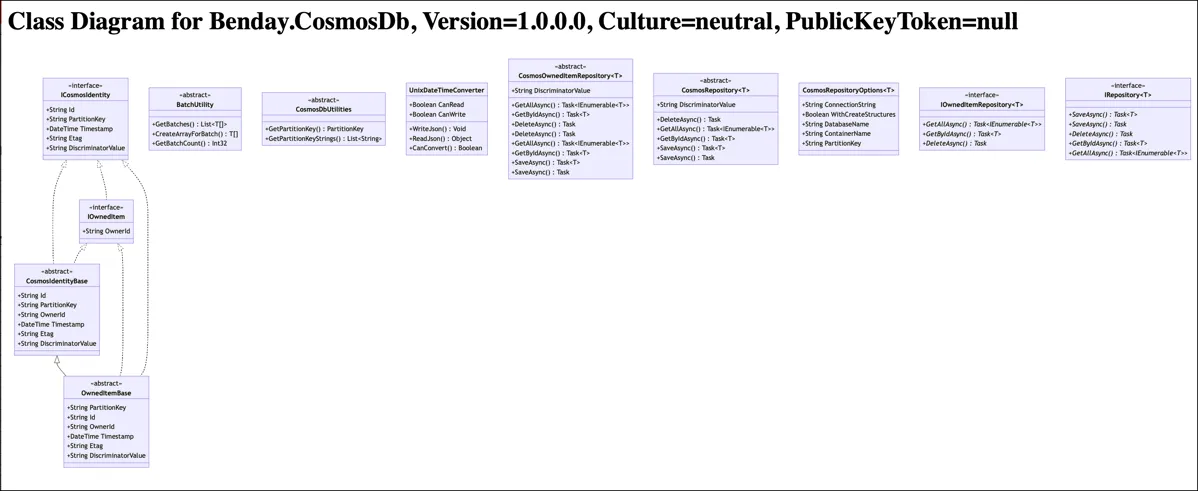Click String ContainerName property
Viewport: 1198px width, 491px height.
click(x=837, y=134)
